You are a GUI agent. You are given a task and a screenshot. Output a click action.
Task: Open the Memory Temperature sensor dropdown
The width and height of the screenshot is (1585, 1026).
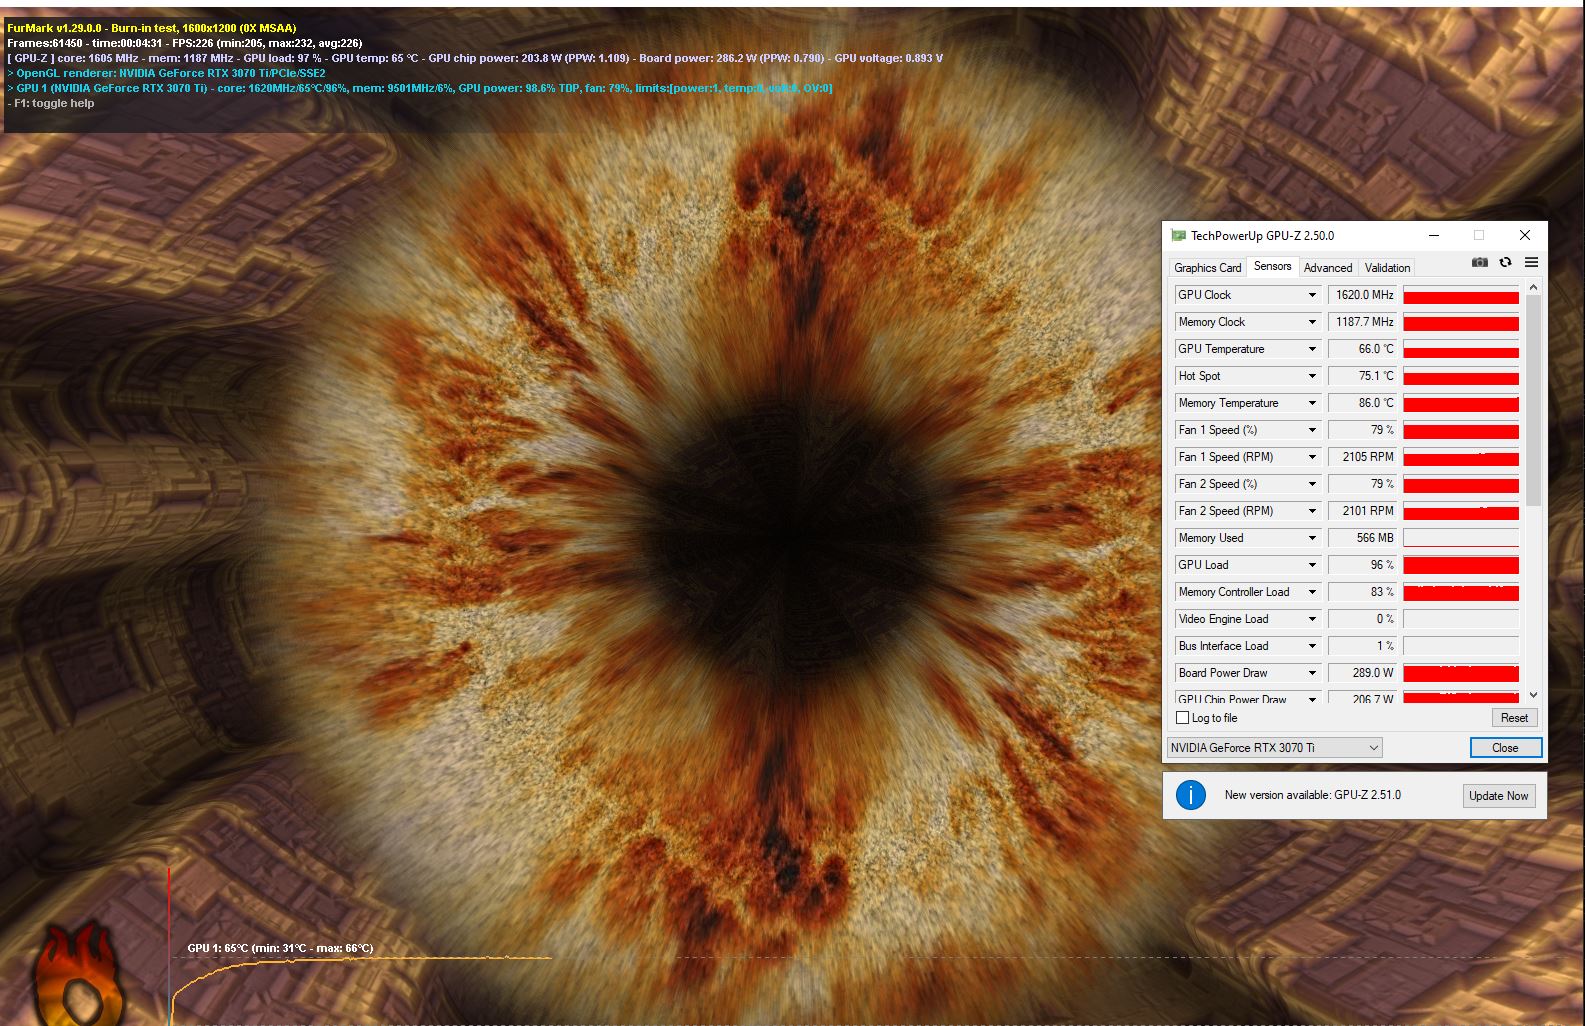(1312, 403)
